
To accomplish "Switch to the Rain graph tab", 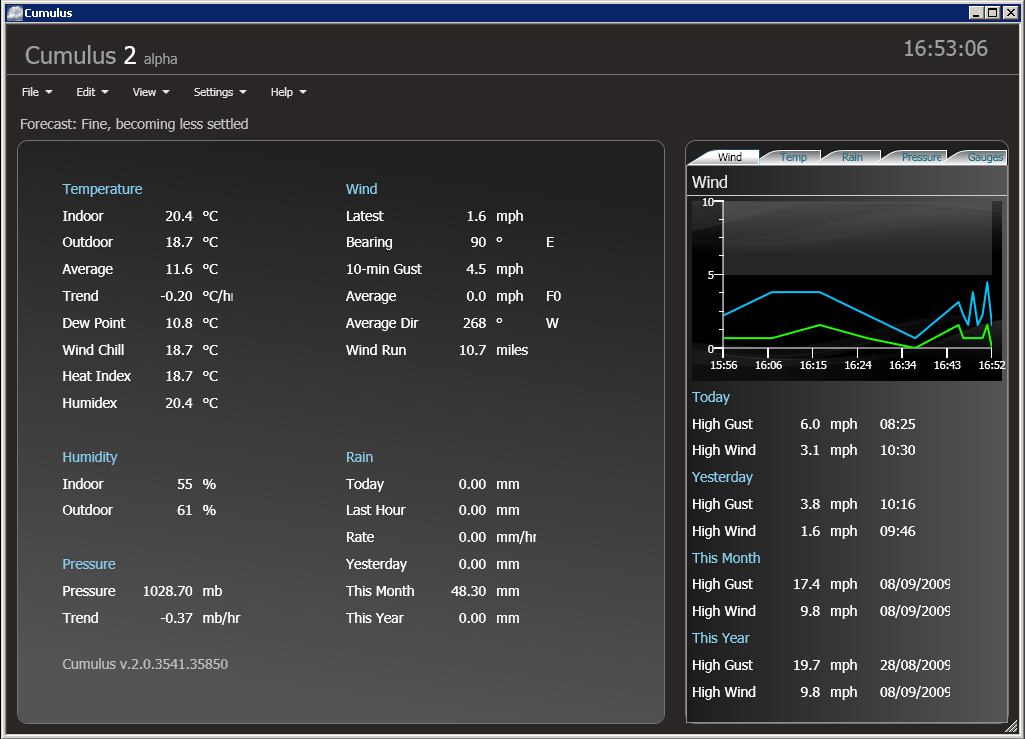I will coord(852,157).
